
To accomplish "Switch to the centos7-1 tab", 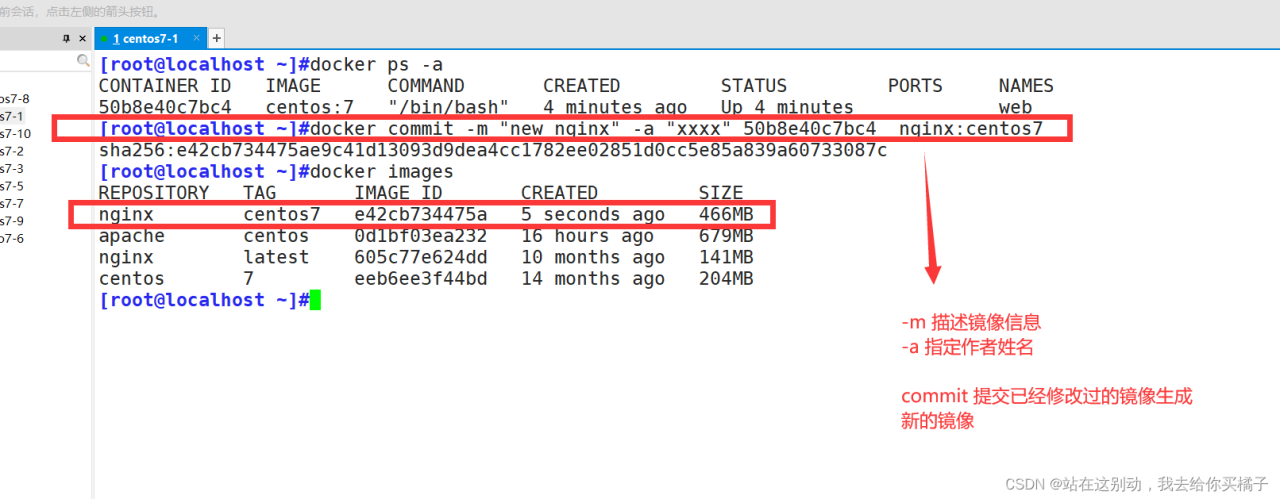I will [145, 38].
